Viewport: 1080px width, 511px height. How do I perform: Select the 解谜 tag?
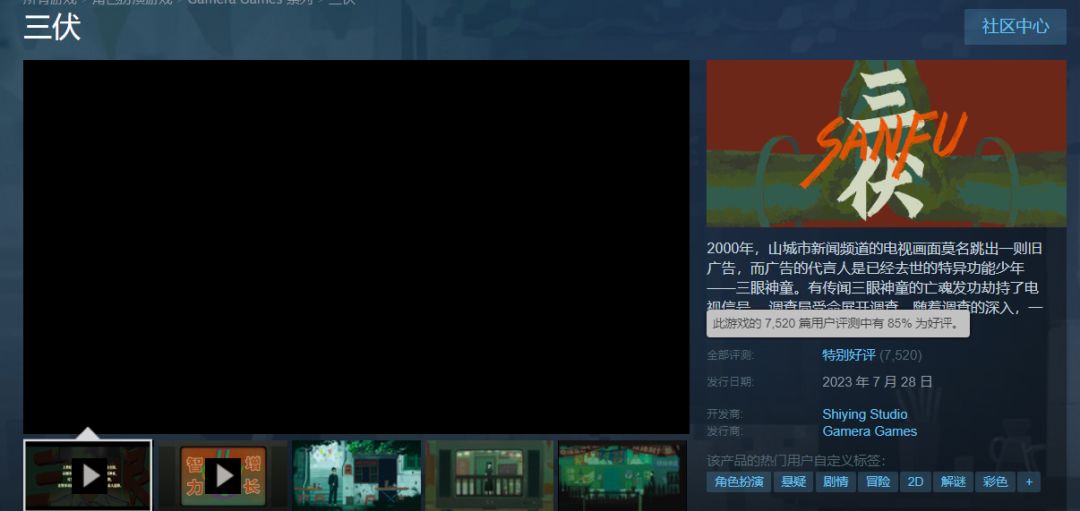[x=953, y=482]
